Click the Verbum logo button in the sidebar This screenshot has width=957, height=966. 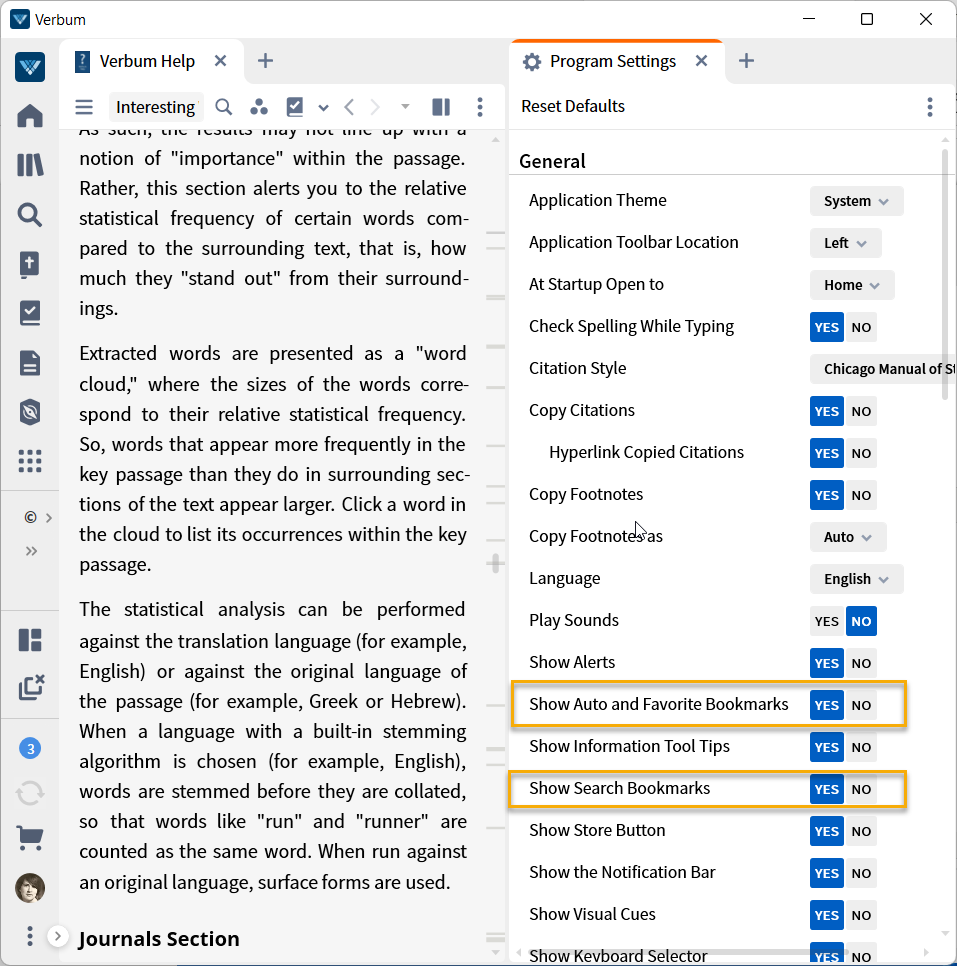pos(30,67)
